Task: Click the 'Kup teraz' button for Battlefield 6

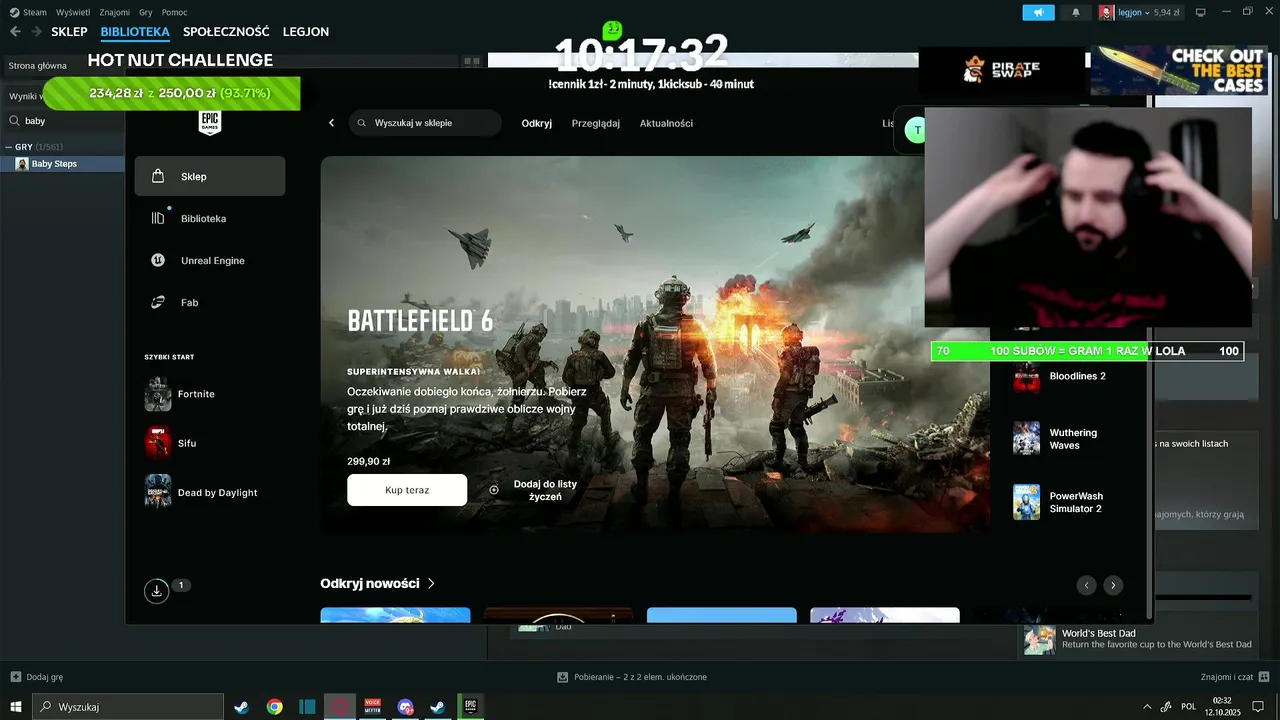Action: coord(407,490)
